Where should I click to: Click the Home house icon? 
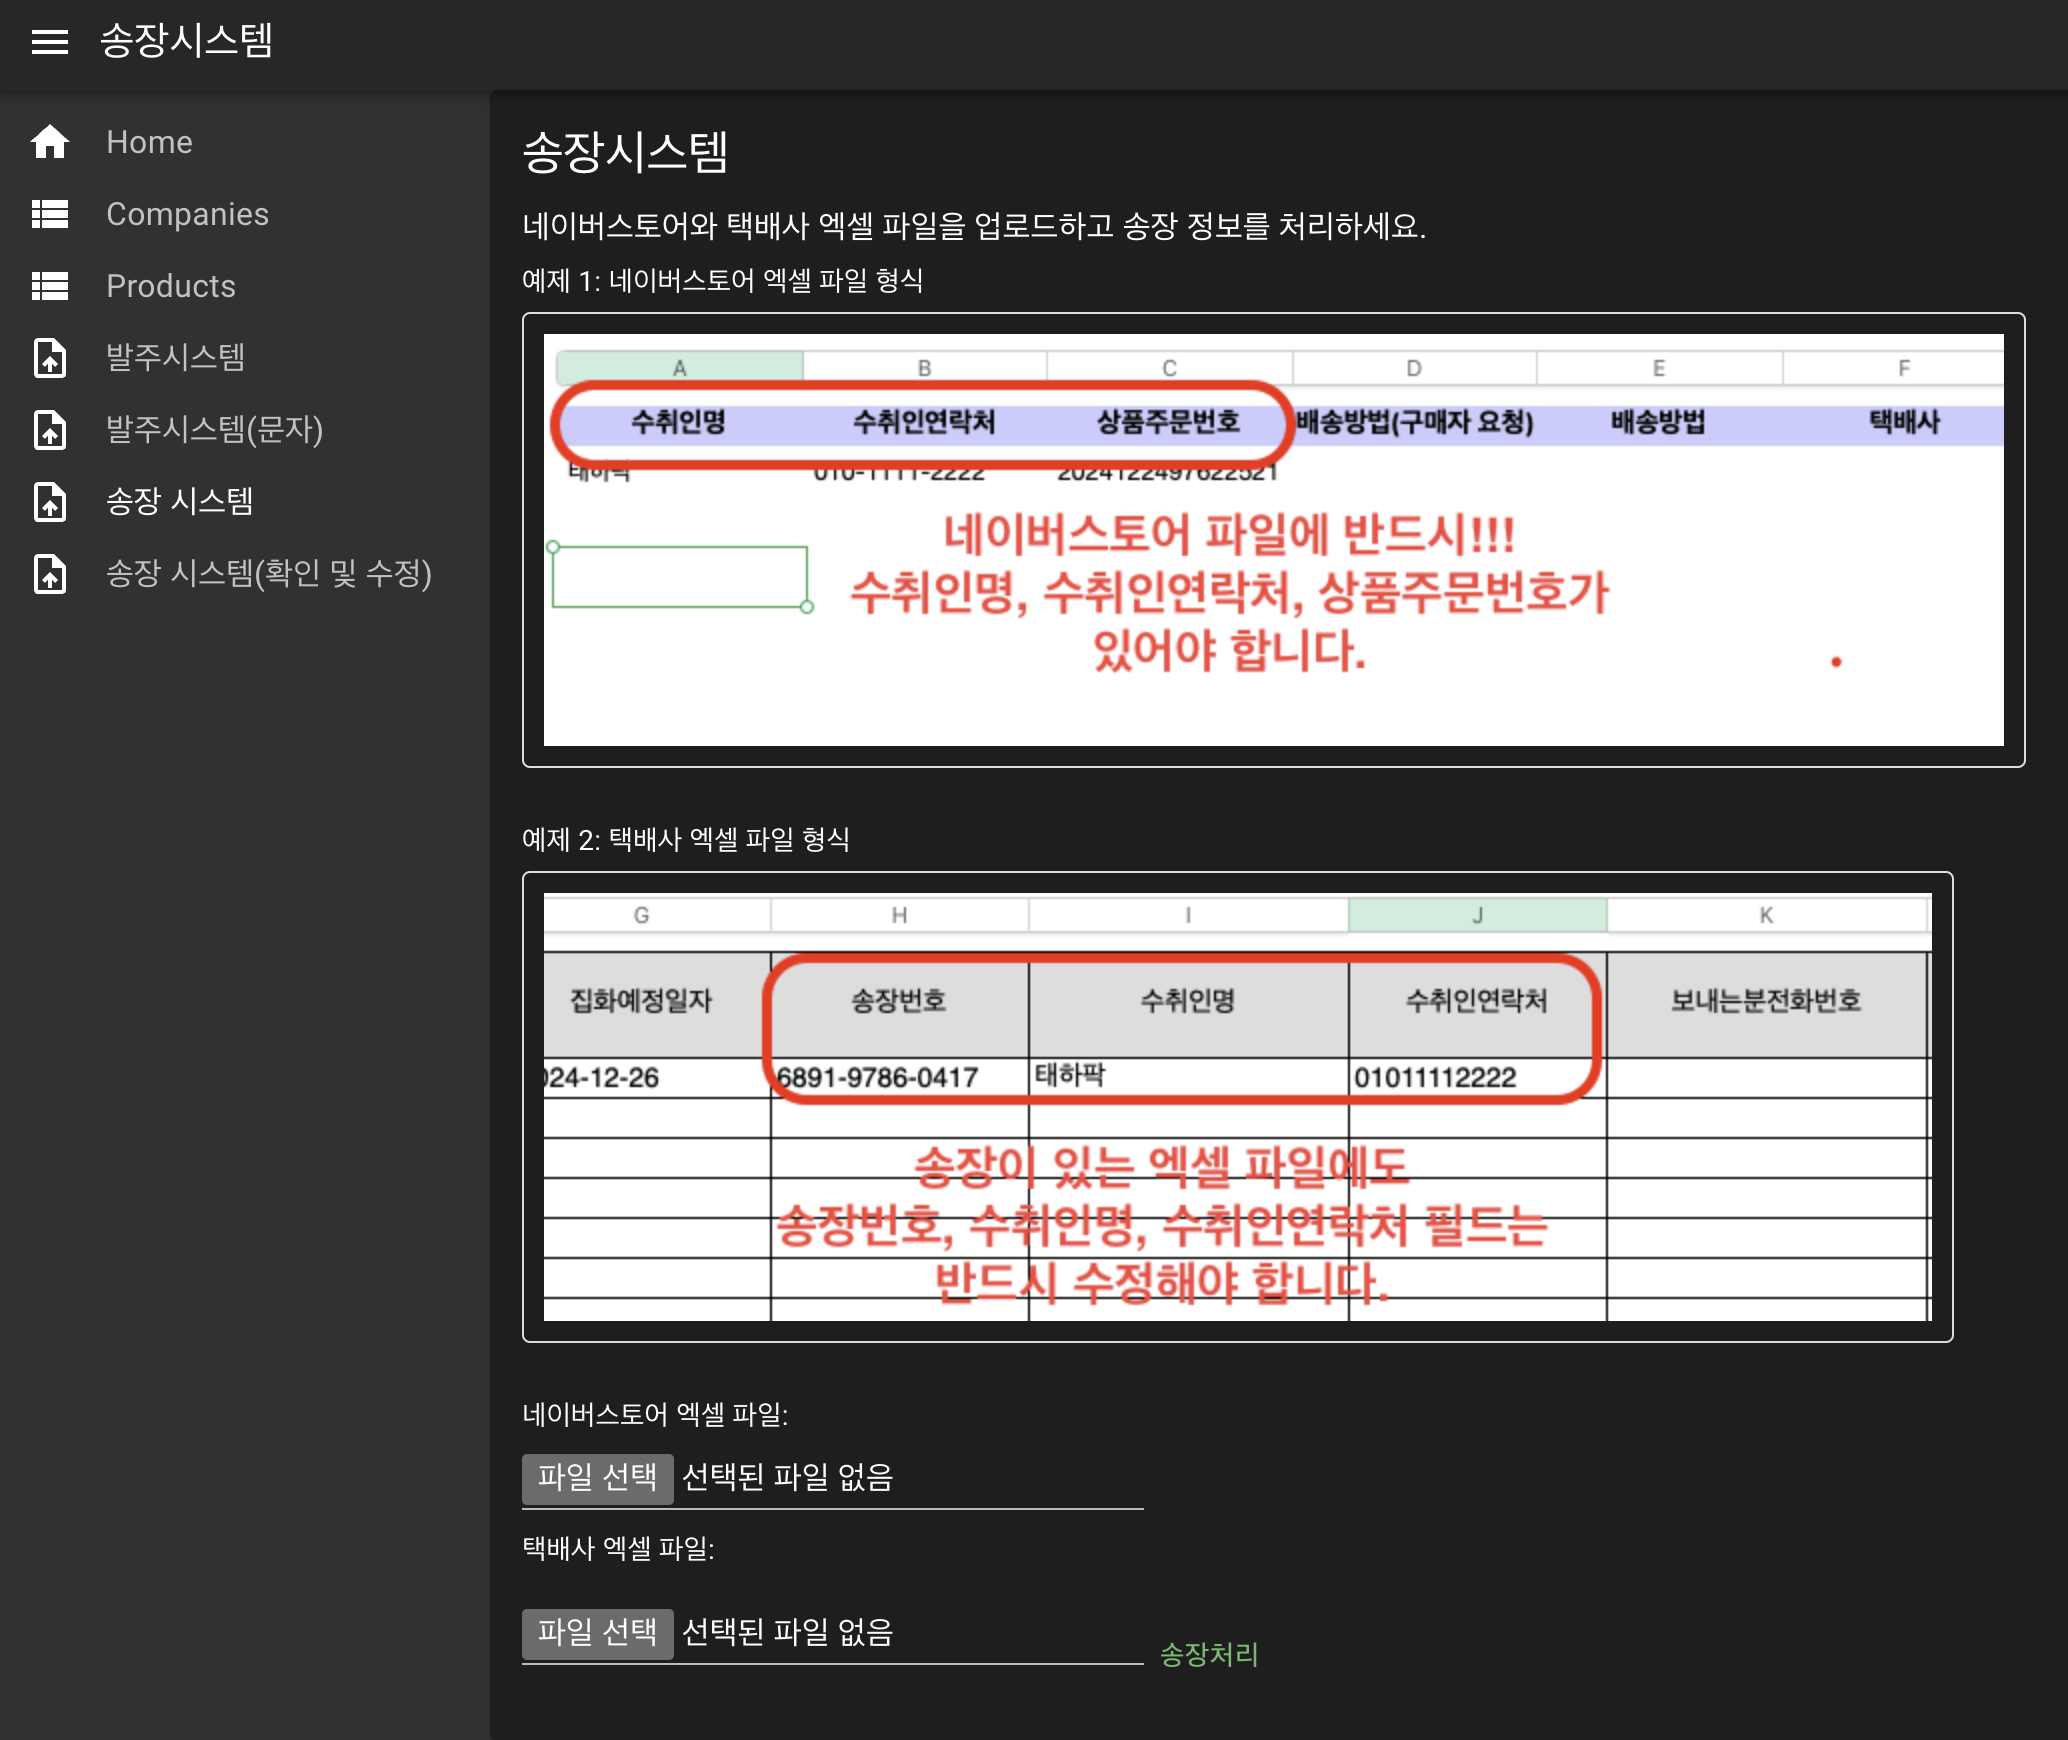click(49, 142)
